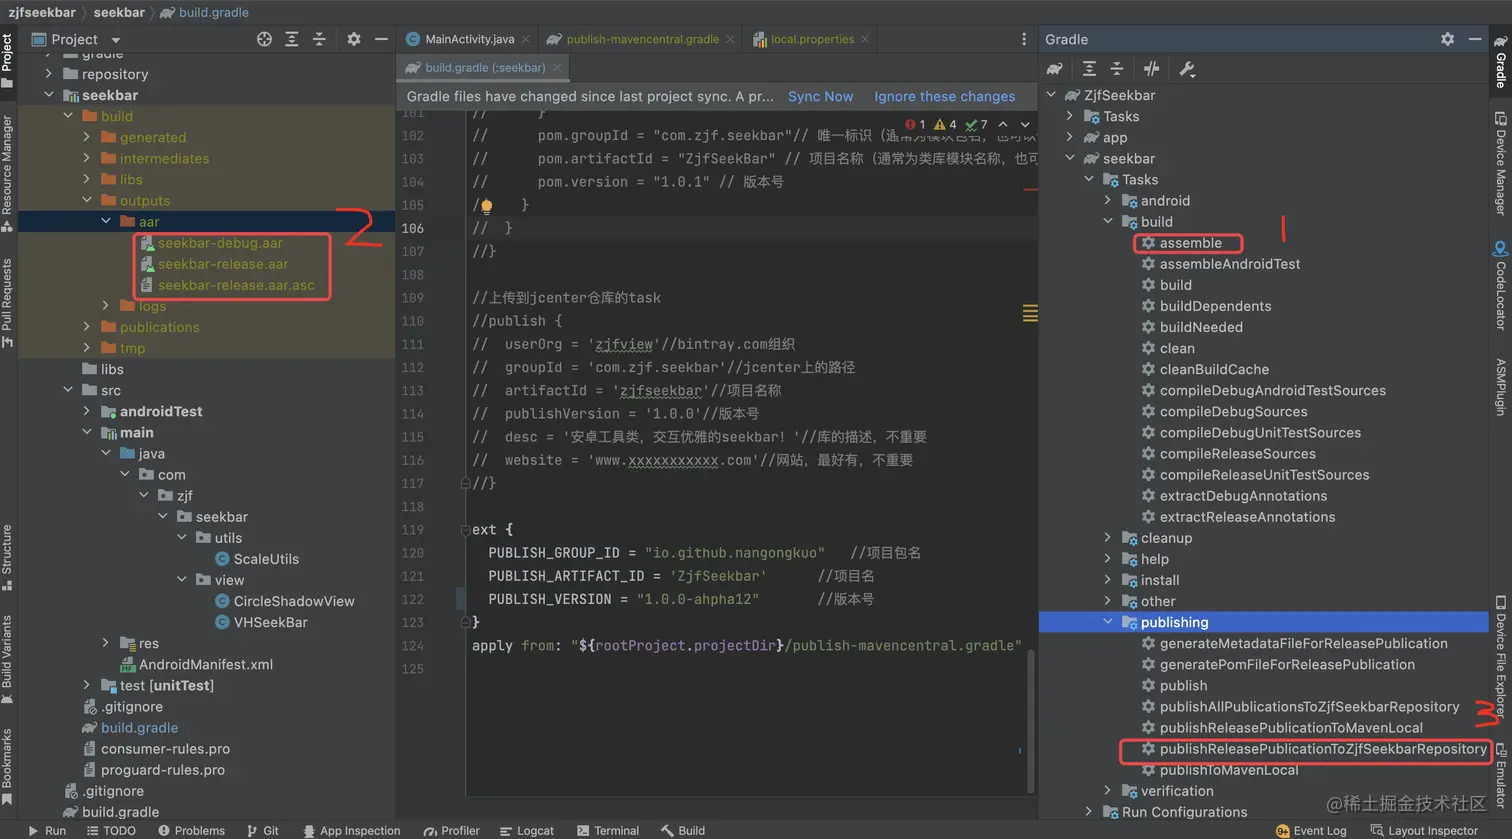The image size is (1512, 839).
Task: Close the publish-mavencentral.gradle tab
Action: [730, 39]
